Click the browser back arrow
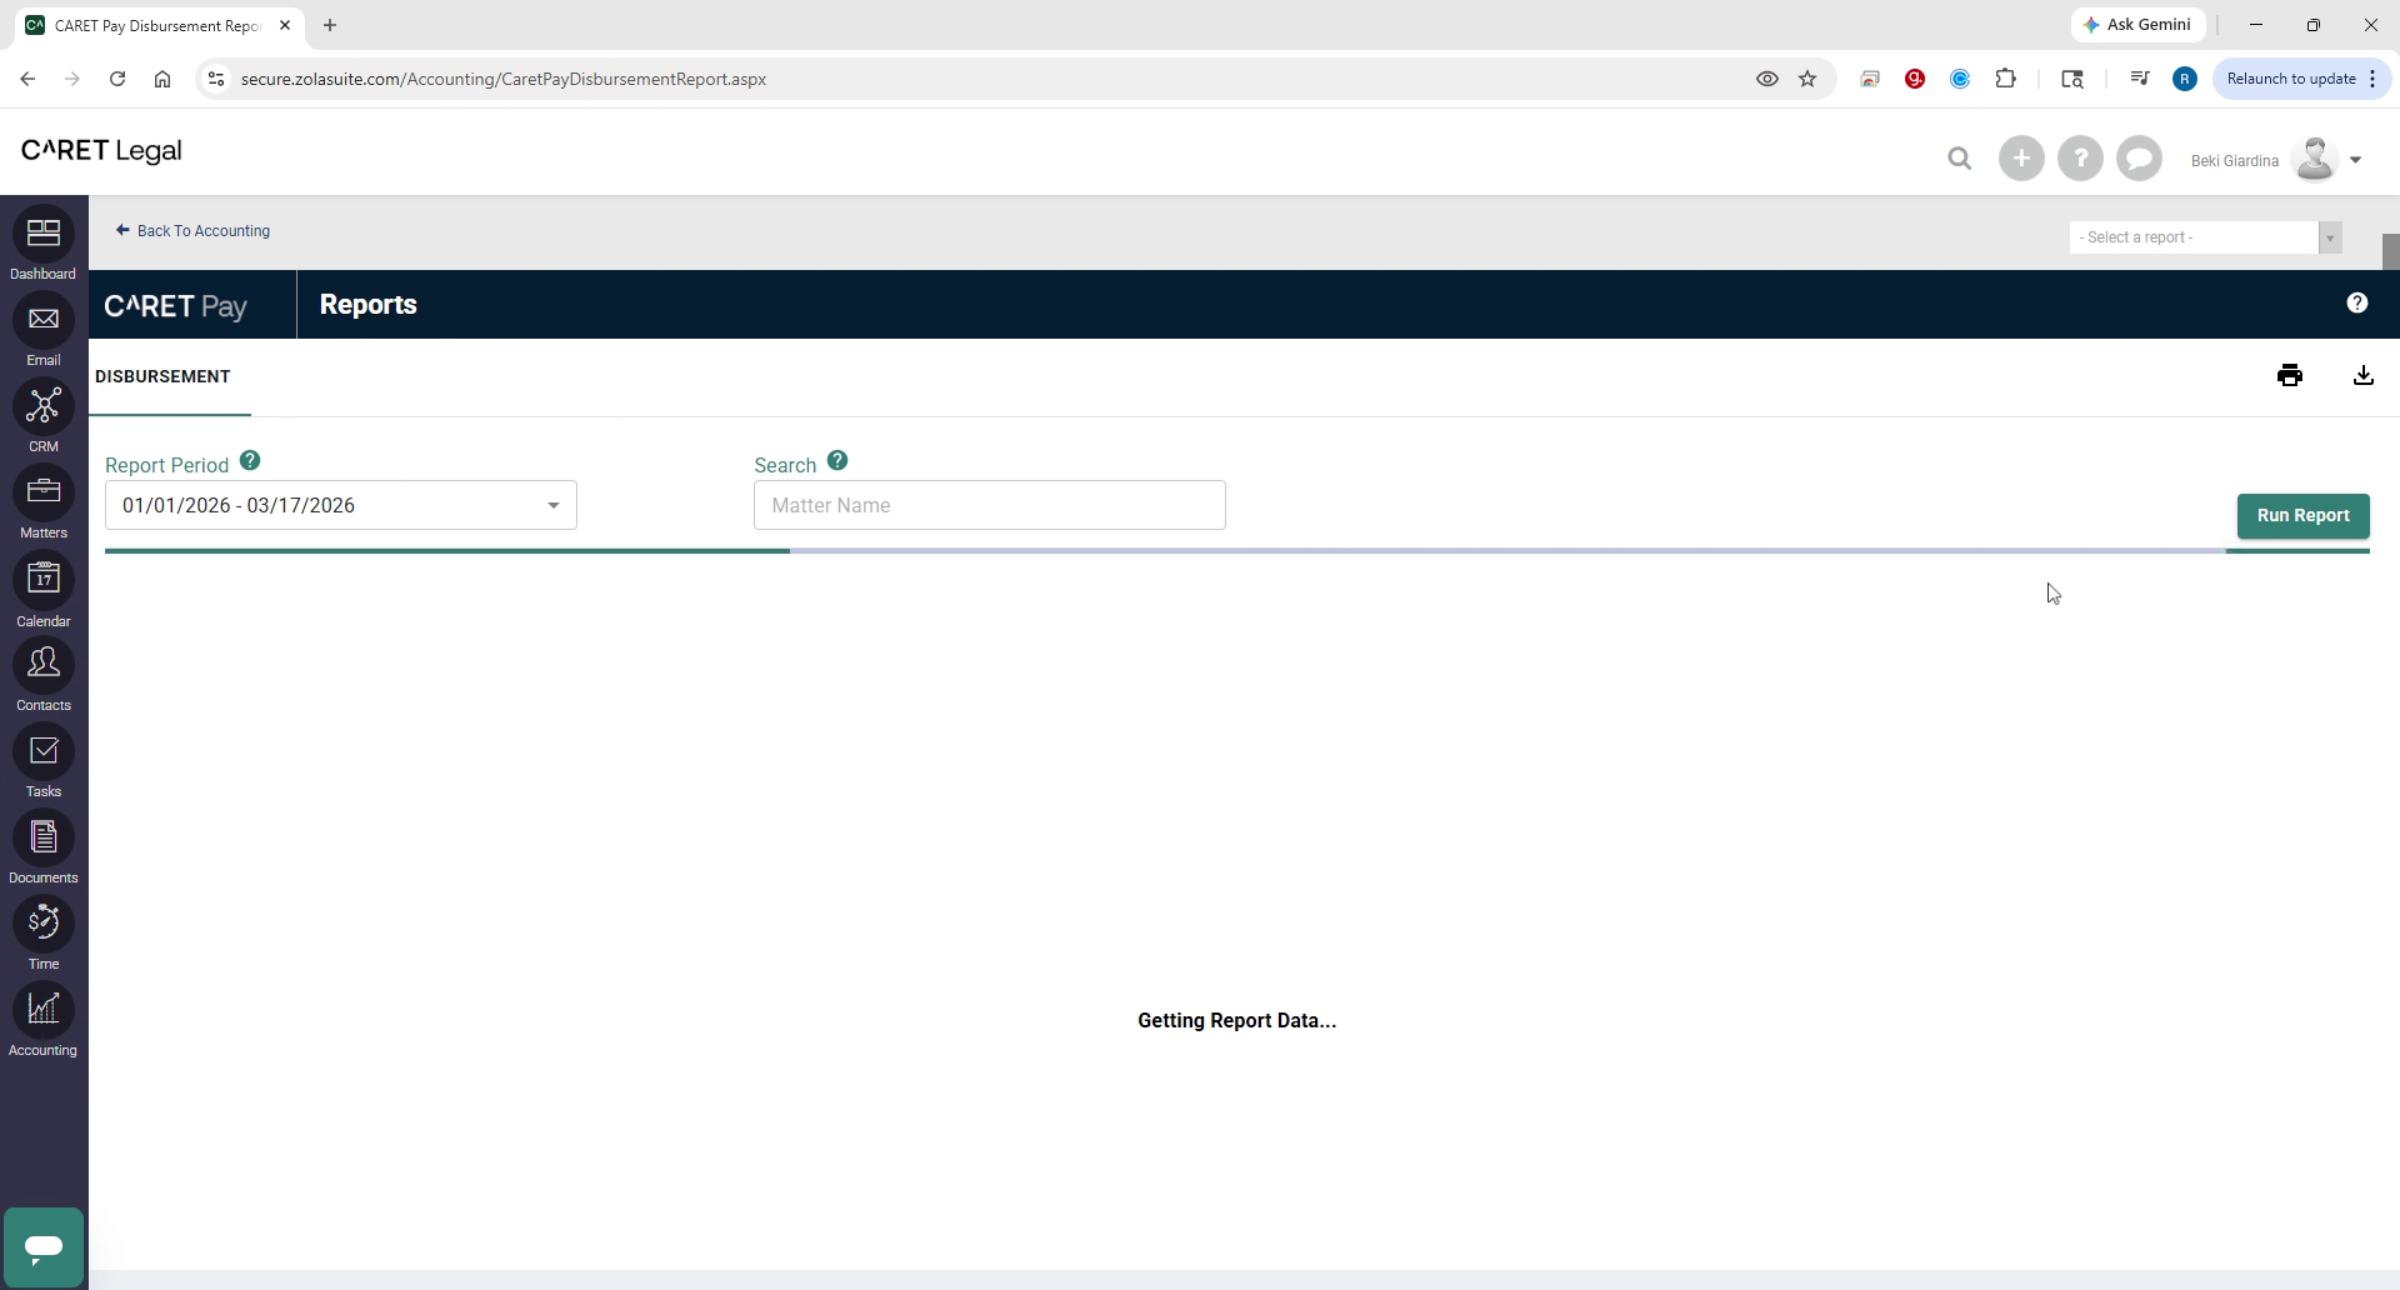Screen dimensions: 2400x1290 27,79
